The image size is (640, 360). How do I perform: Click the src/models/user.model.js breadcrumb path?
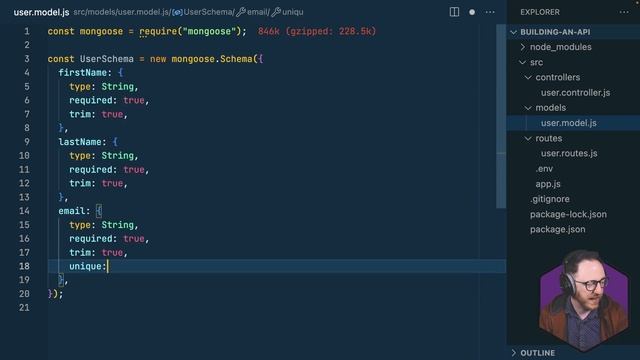tap(121, 12)
